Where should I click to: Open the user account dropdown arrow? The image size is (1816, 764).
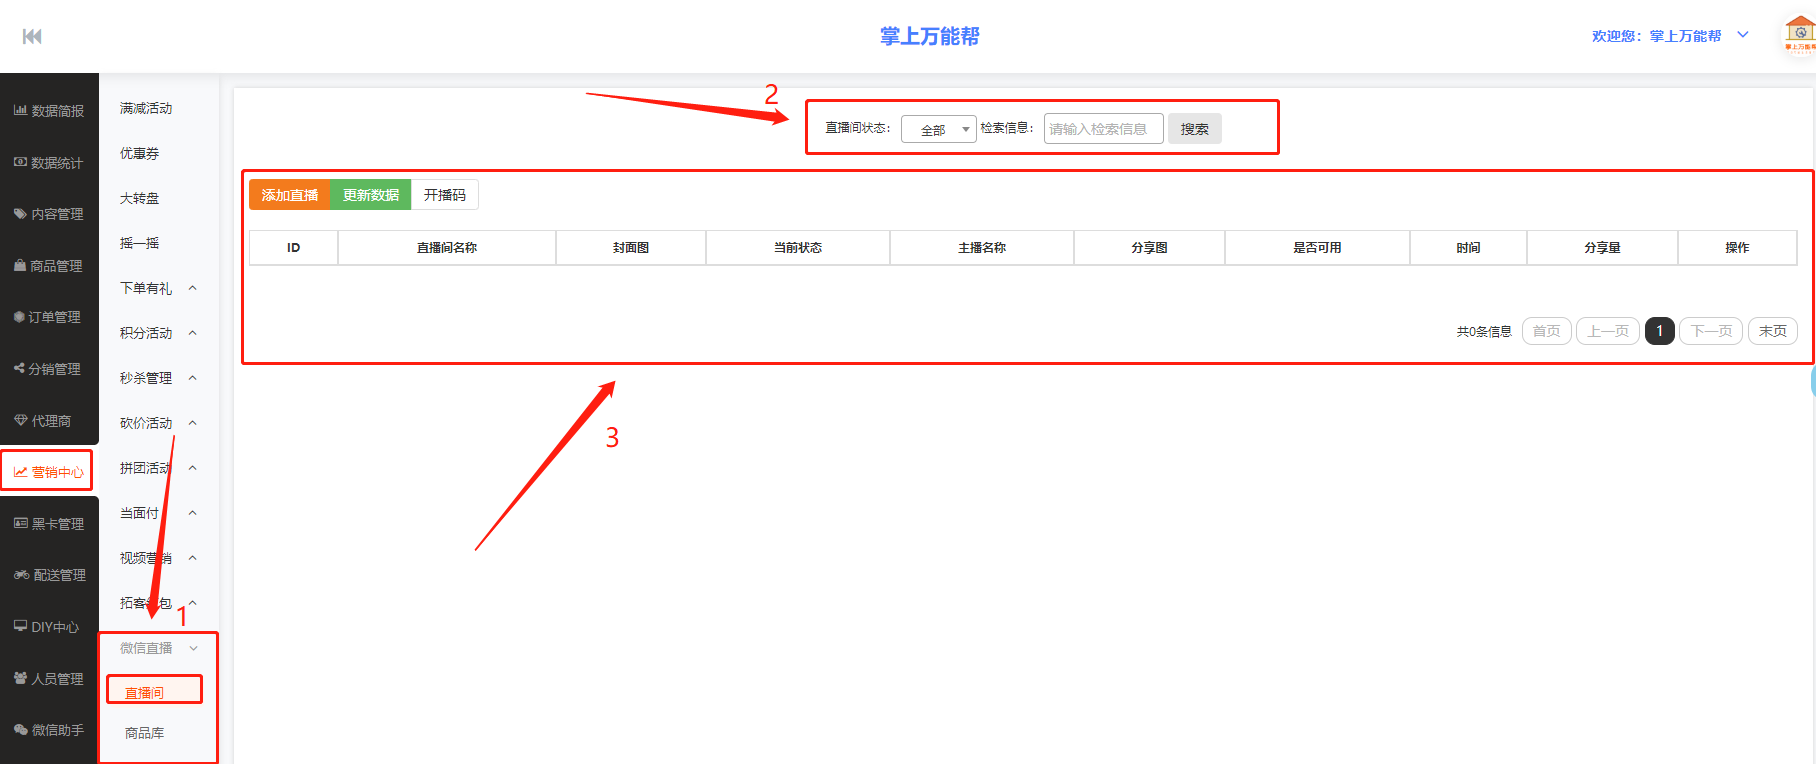pos(1743,35)
